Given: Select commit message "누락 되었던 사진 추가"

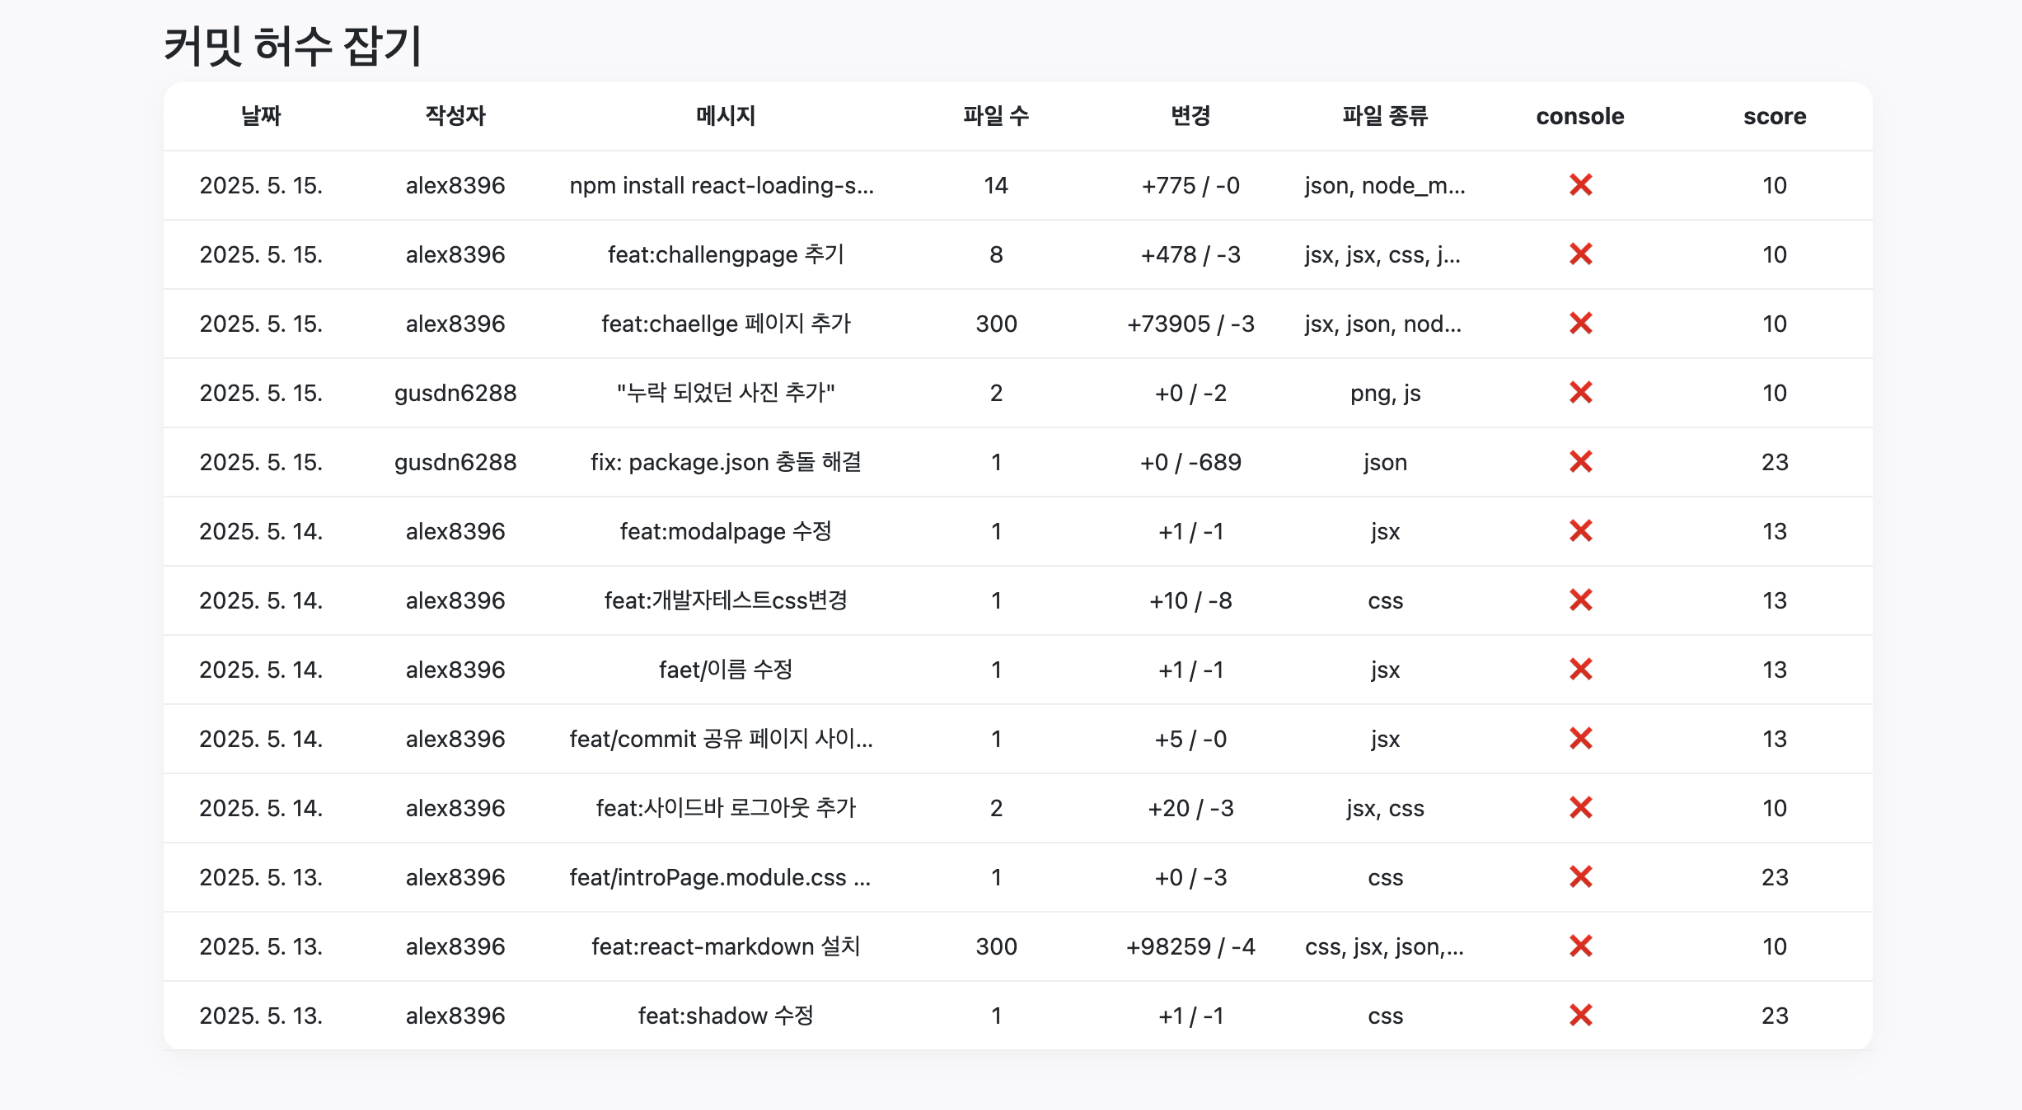Looking at the screenshot, I should click(x=726, y=393).
